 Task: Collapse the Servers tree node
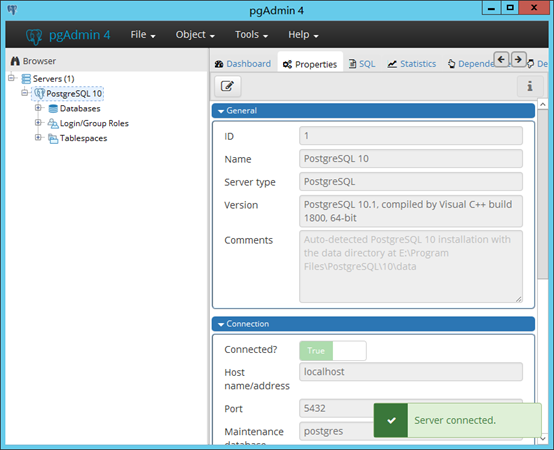click(x=11, y=78)
